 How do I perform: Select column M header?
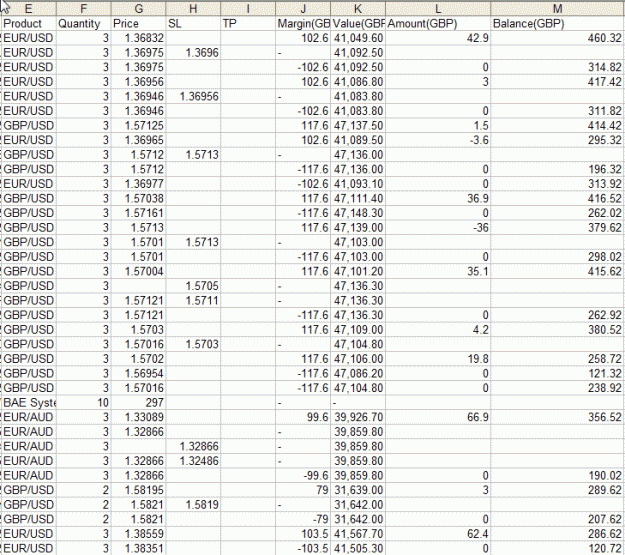click(x=558, y=8)
